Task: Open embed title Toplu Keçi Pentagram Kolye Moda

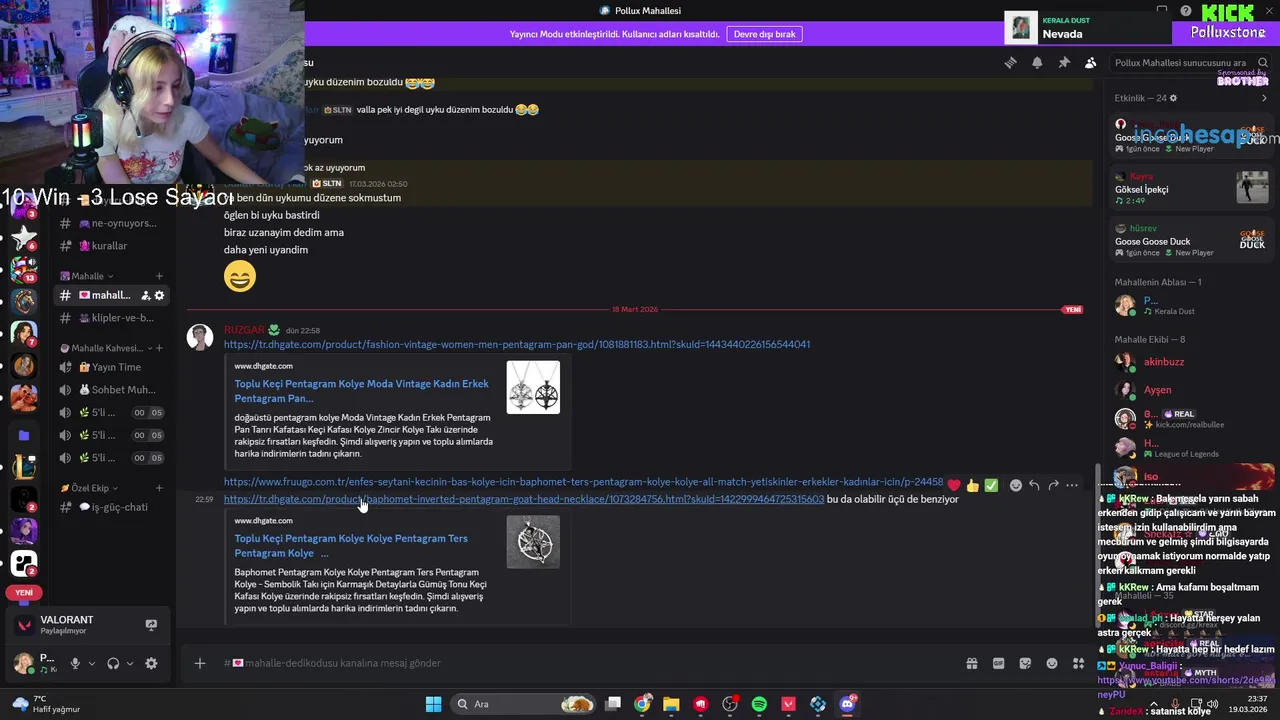Action: 361,391
